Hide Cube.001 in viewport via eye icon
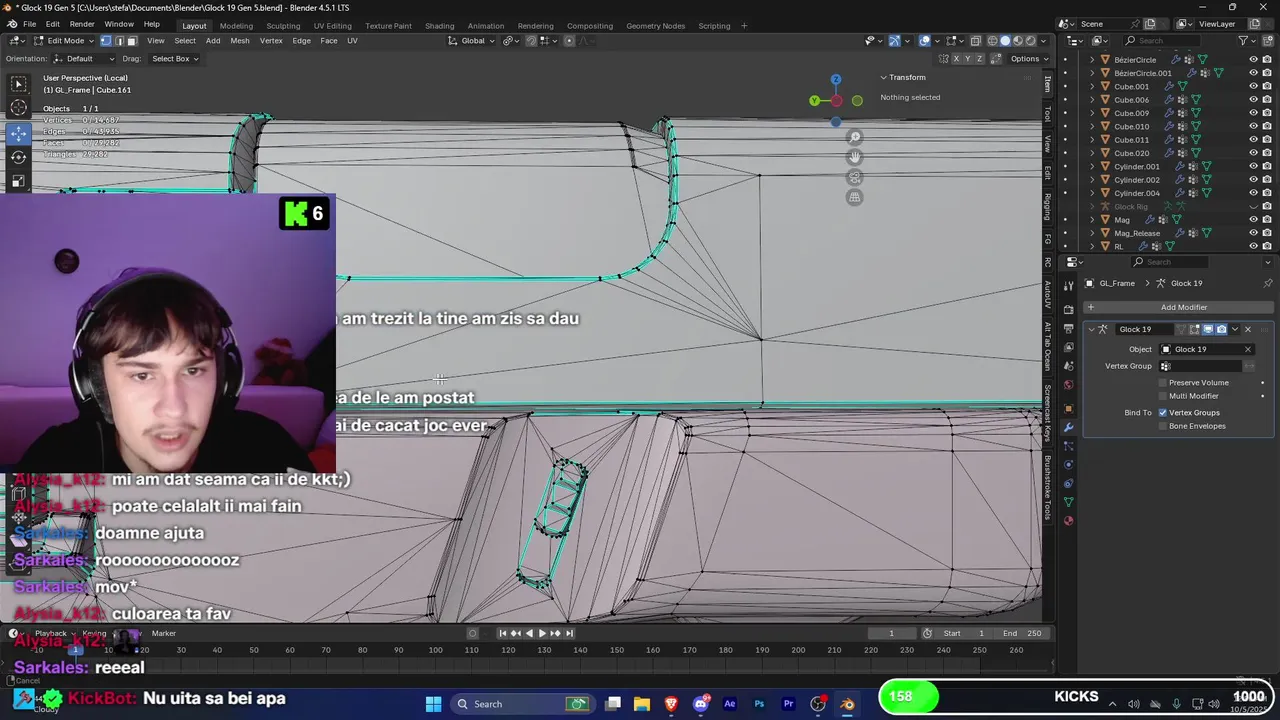Viewport: 1280px width, 720px height. click(x=1253, y=86)
